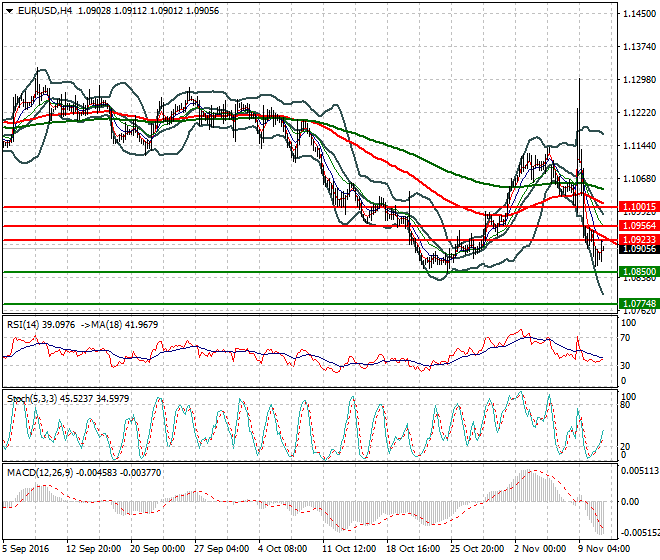Click the 4 Oct 08:00 time label
Image resolution: width=660 pixels, height=560 pixels.
click(282, 549)
